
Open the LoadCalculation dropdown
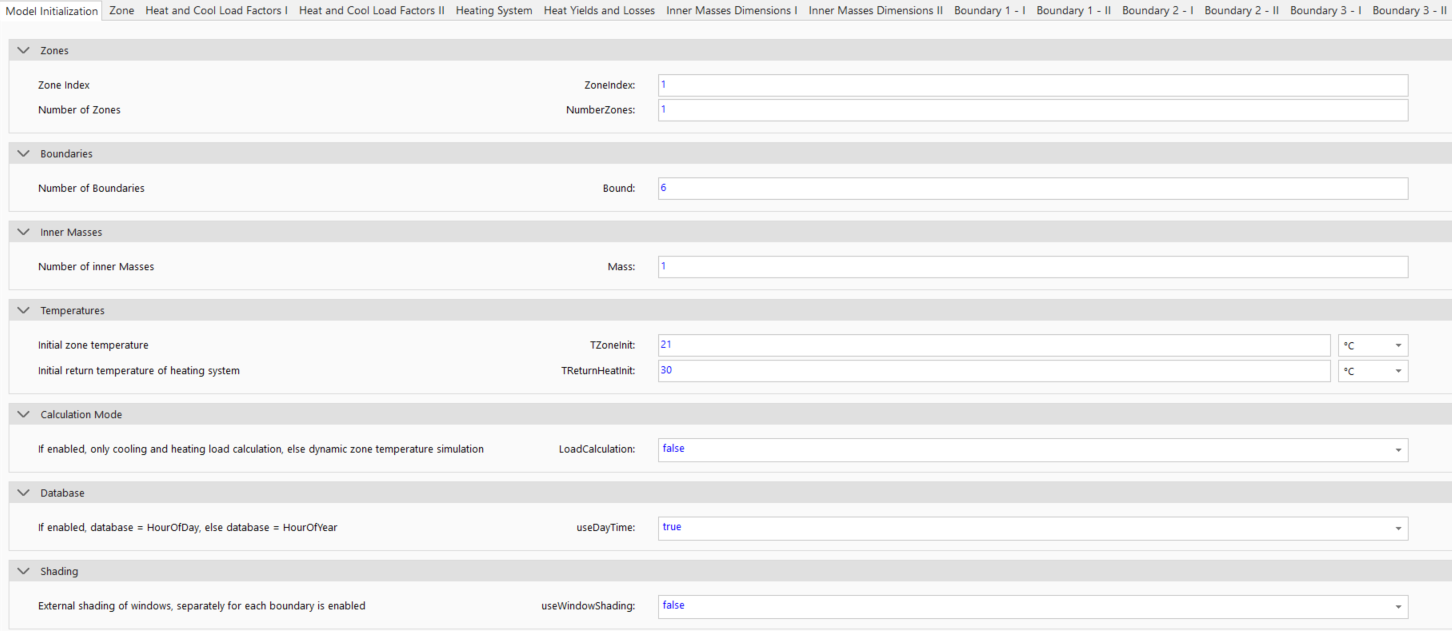coord(1033,449)
